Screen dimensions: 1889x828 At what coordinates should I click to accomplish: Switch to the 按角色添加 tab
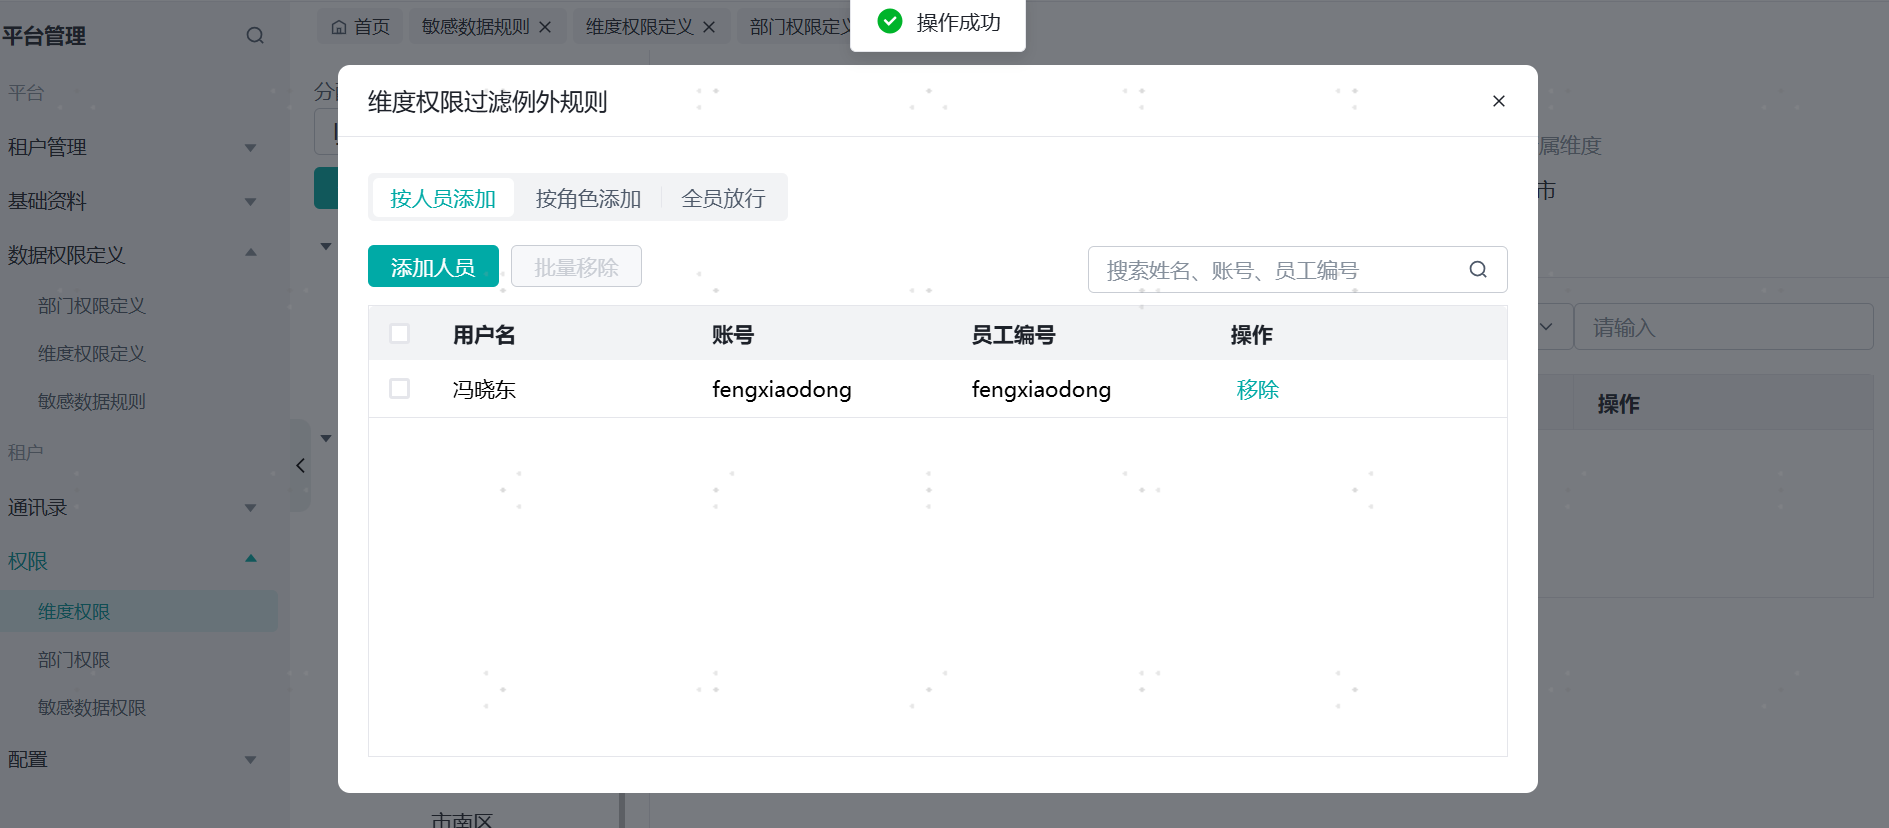(x=588, y=198)
